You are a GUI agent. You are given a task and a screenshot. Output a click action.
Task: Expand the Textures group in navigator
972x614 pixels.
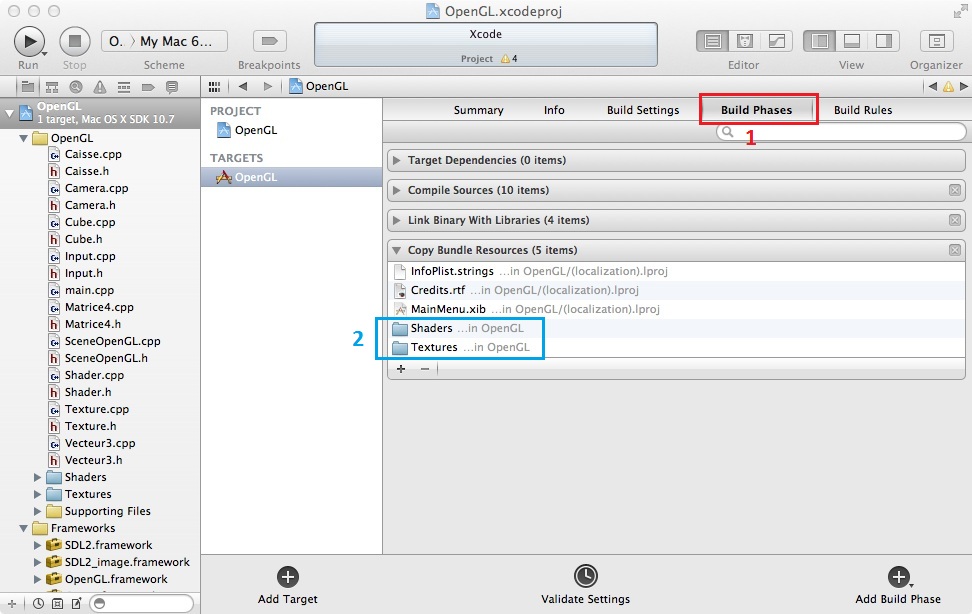pos(37,494)
